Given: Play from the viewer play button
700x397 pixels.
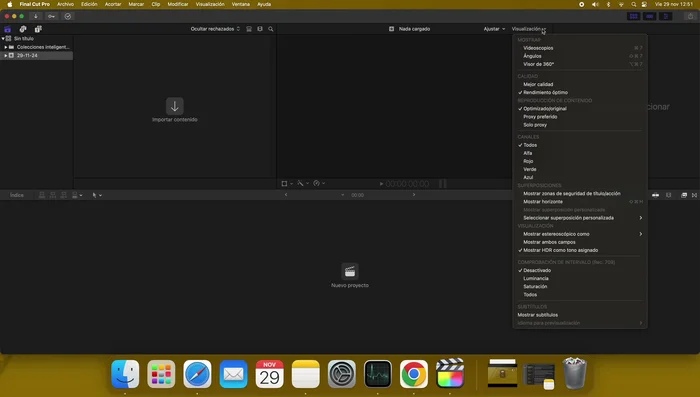Looking at the screenshot, I should pos(381,184).
